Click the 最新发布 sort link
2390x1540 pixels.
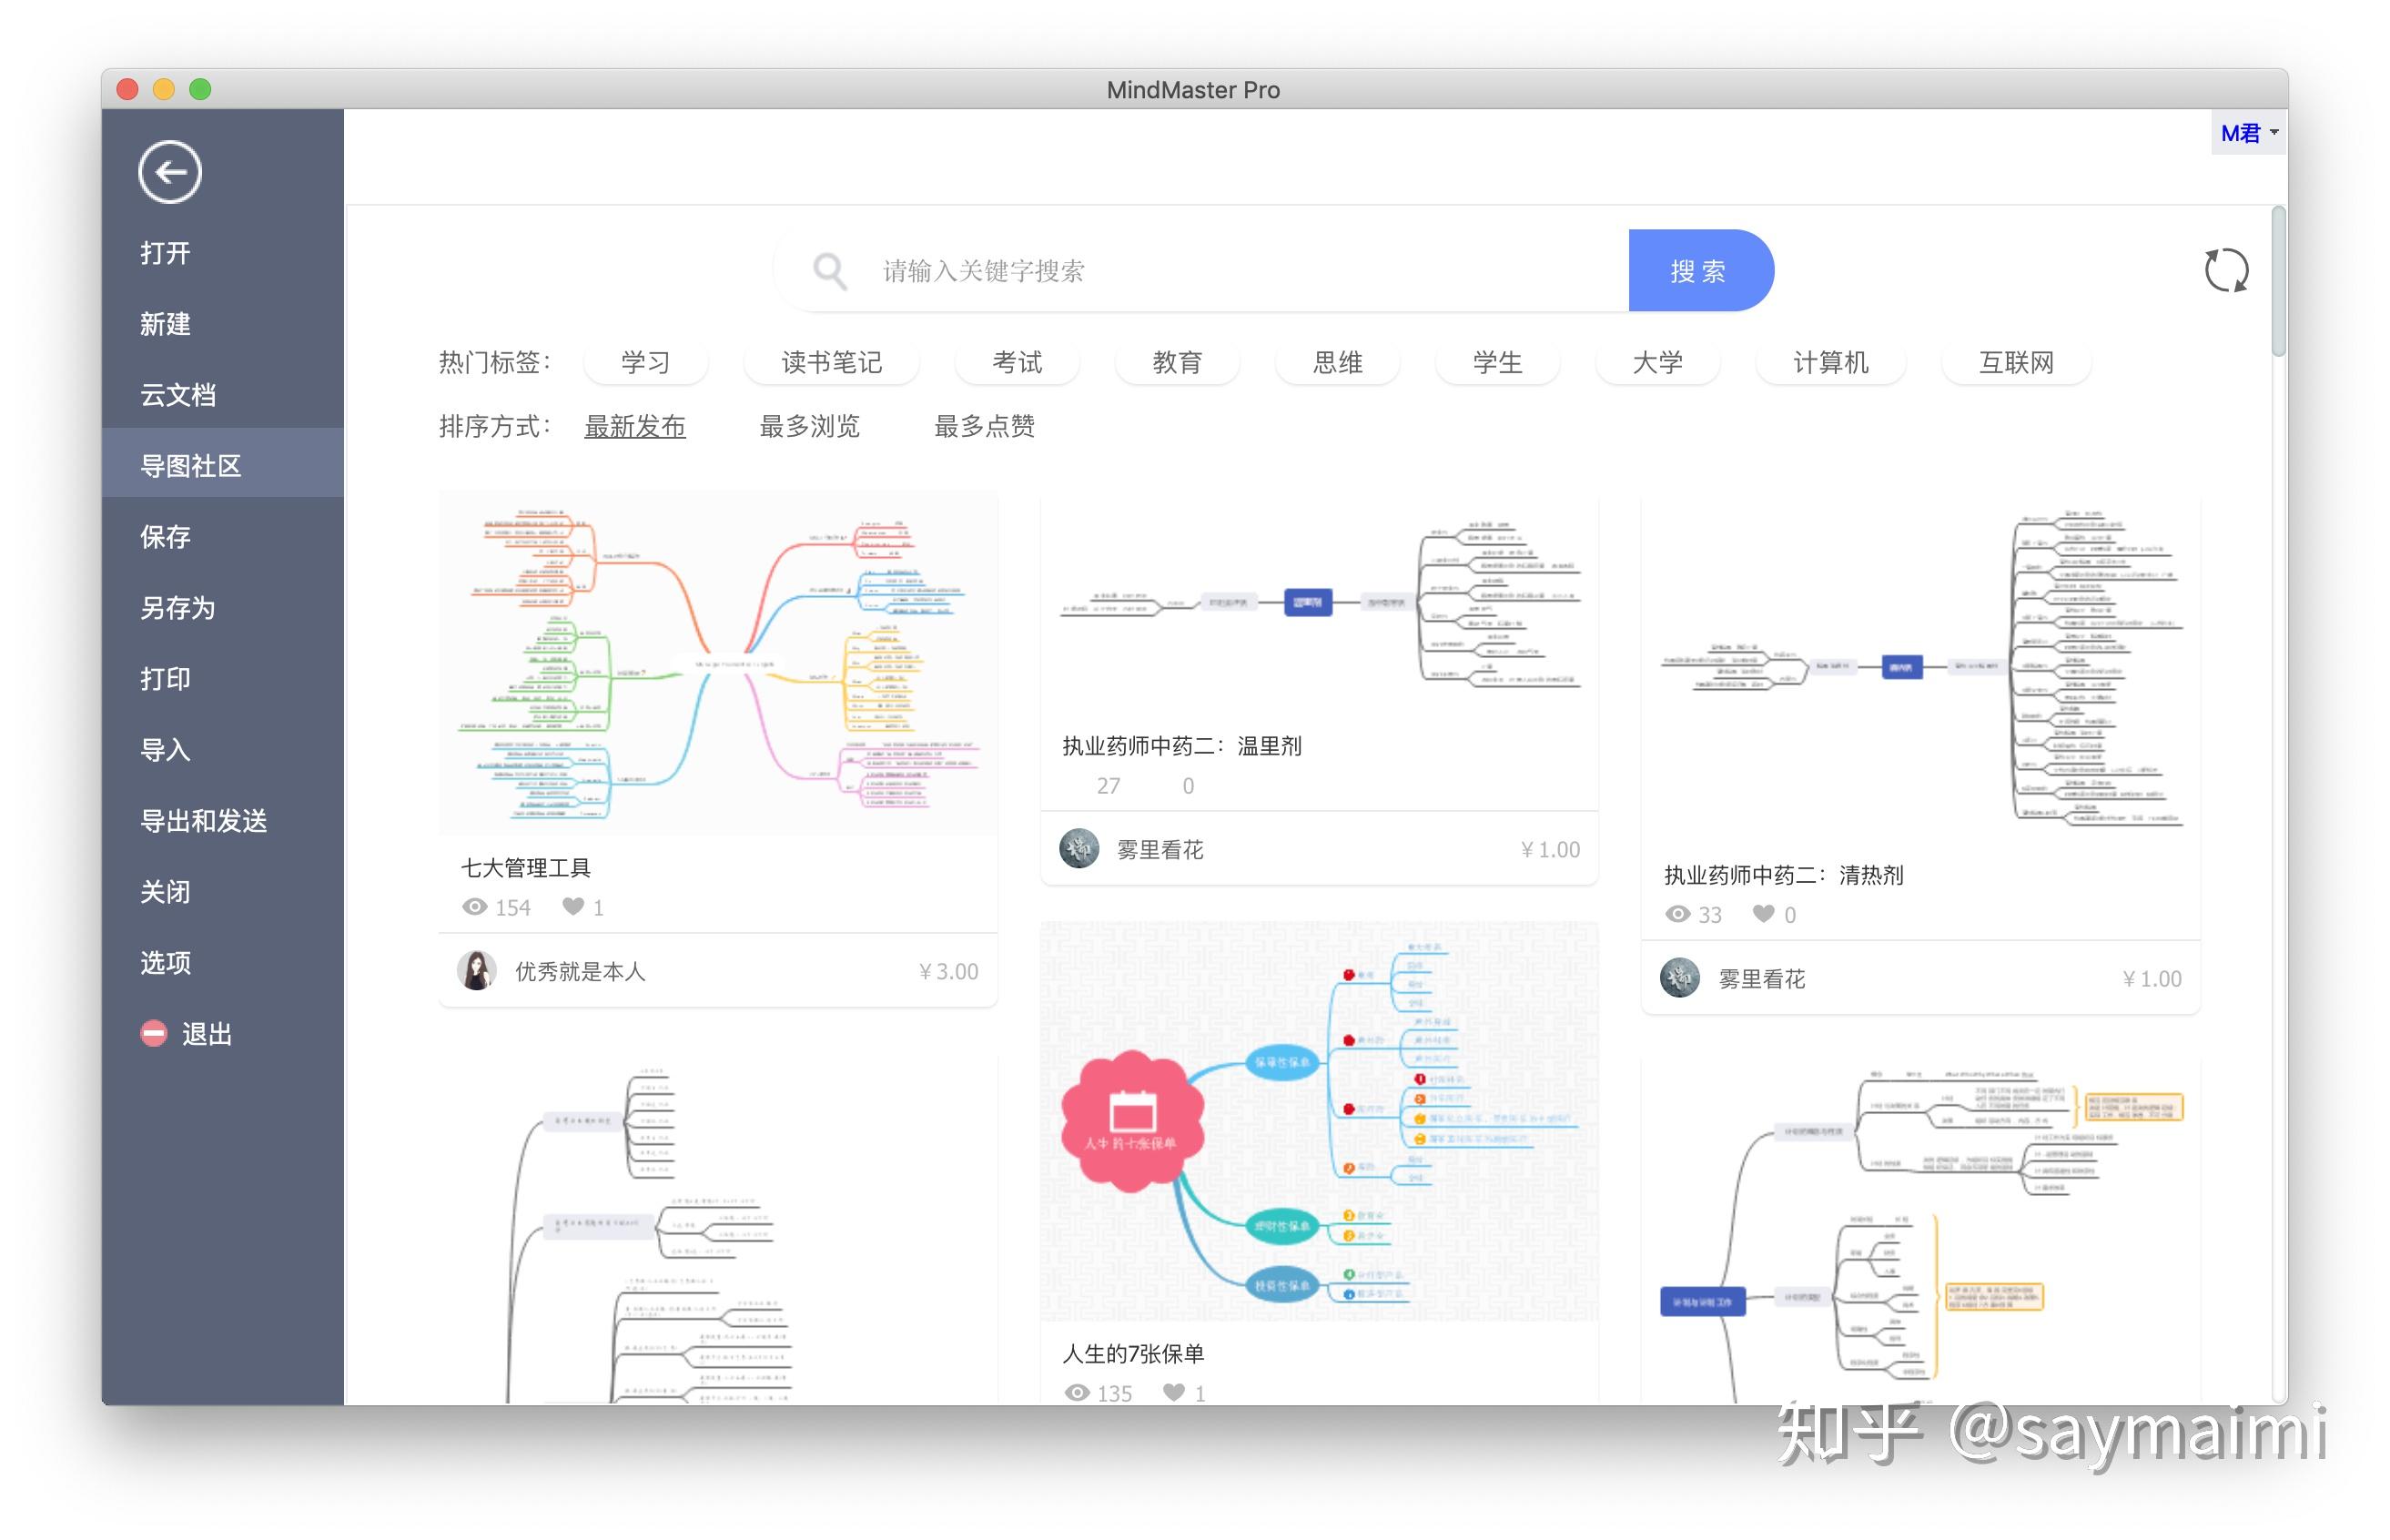pos(634,427)
